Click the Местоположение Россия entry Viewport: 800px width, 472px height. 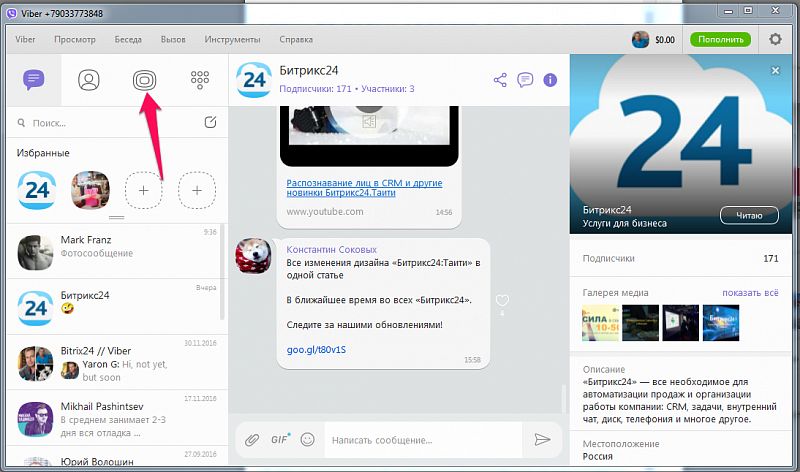click(621, 450)
